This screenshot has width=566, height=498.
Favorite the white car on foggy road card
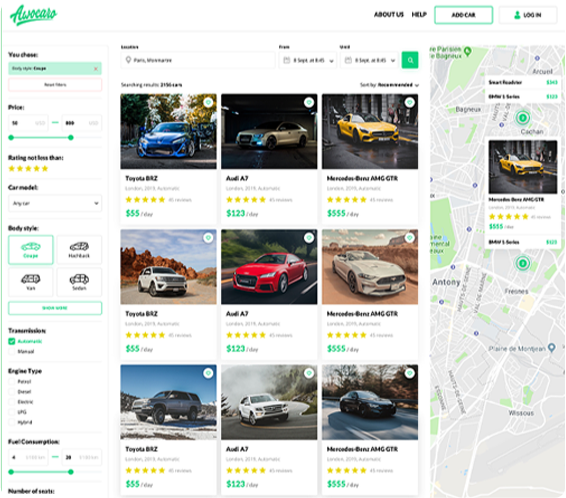point(309,373)
